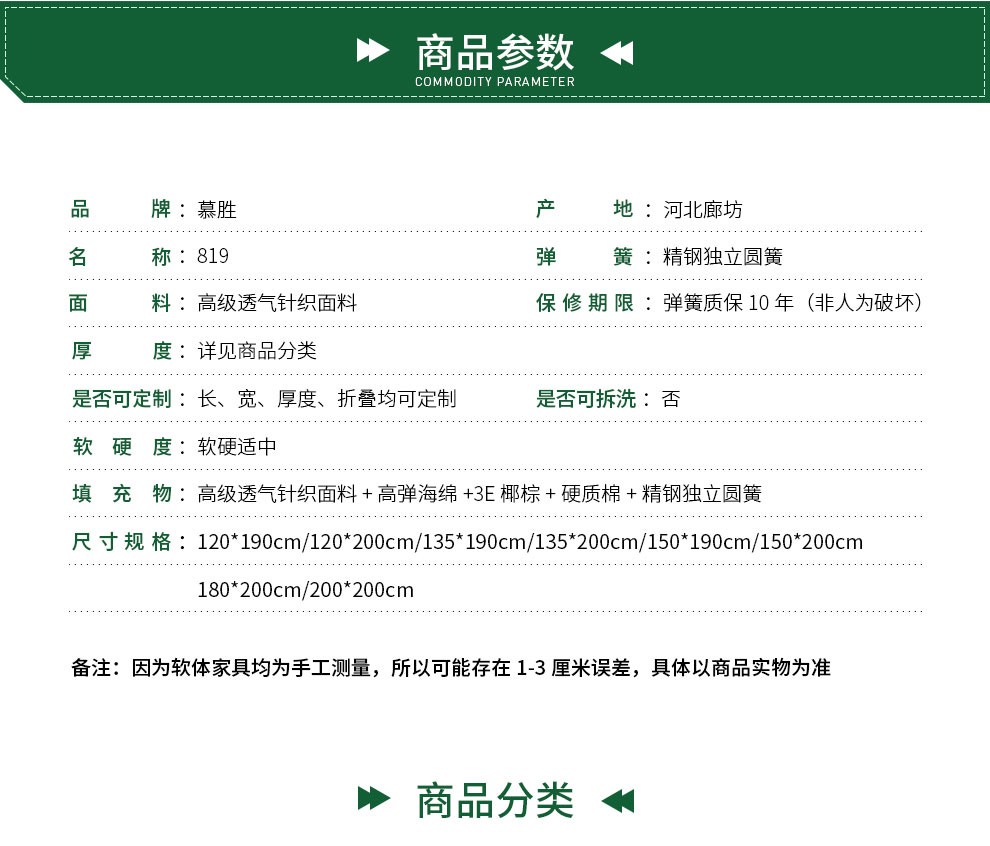Click the double arrow left of 商品参数
Viewport: 990px width, 846px height.
pos(373,51)
